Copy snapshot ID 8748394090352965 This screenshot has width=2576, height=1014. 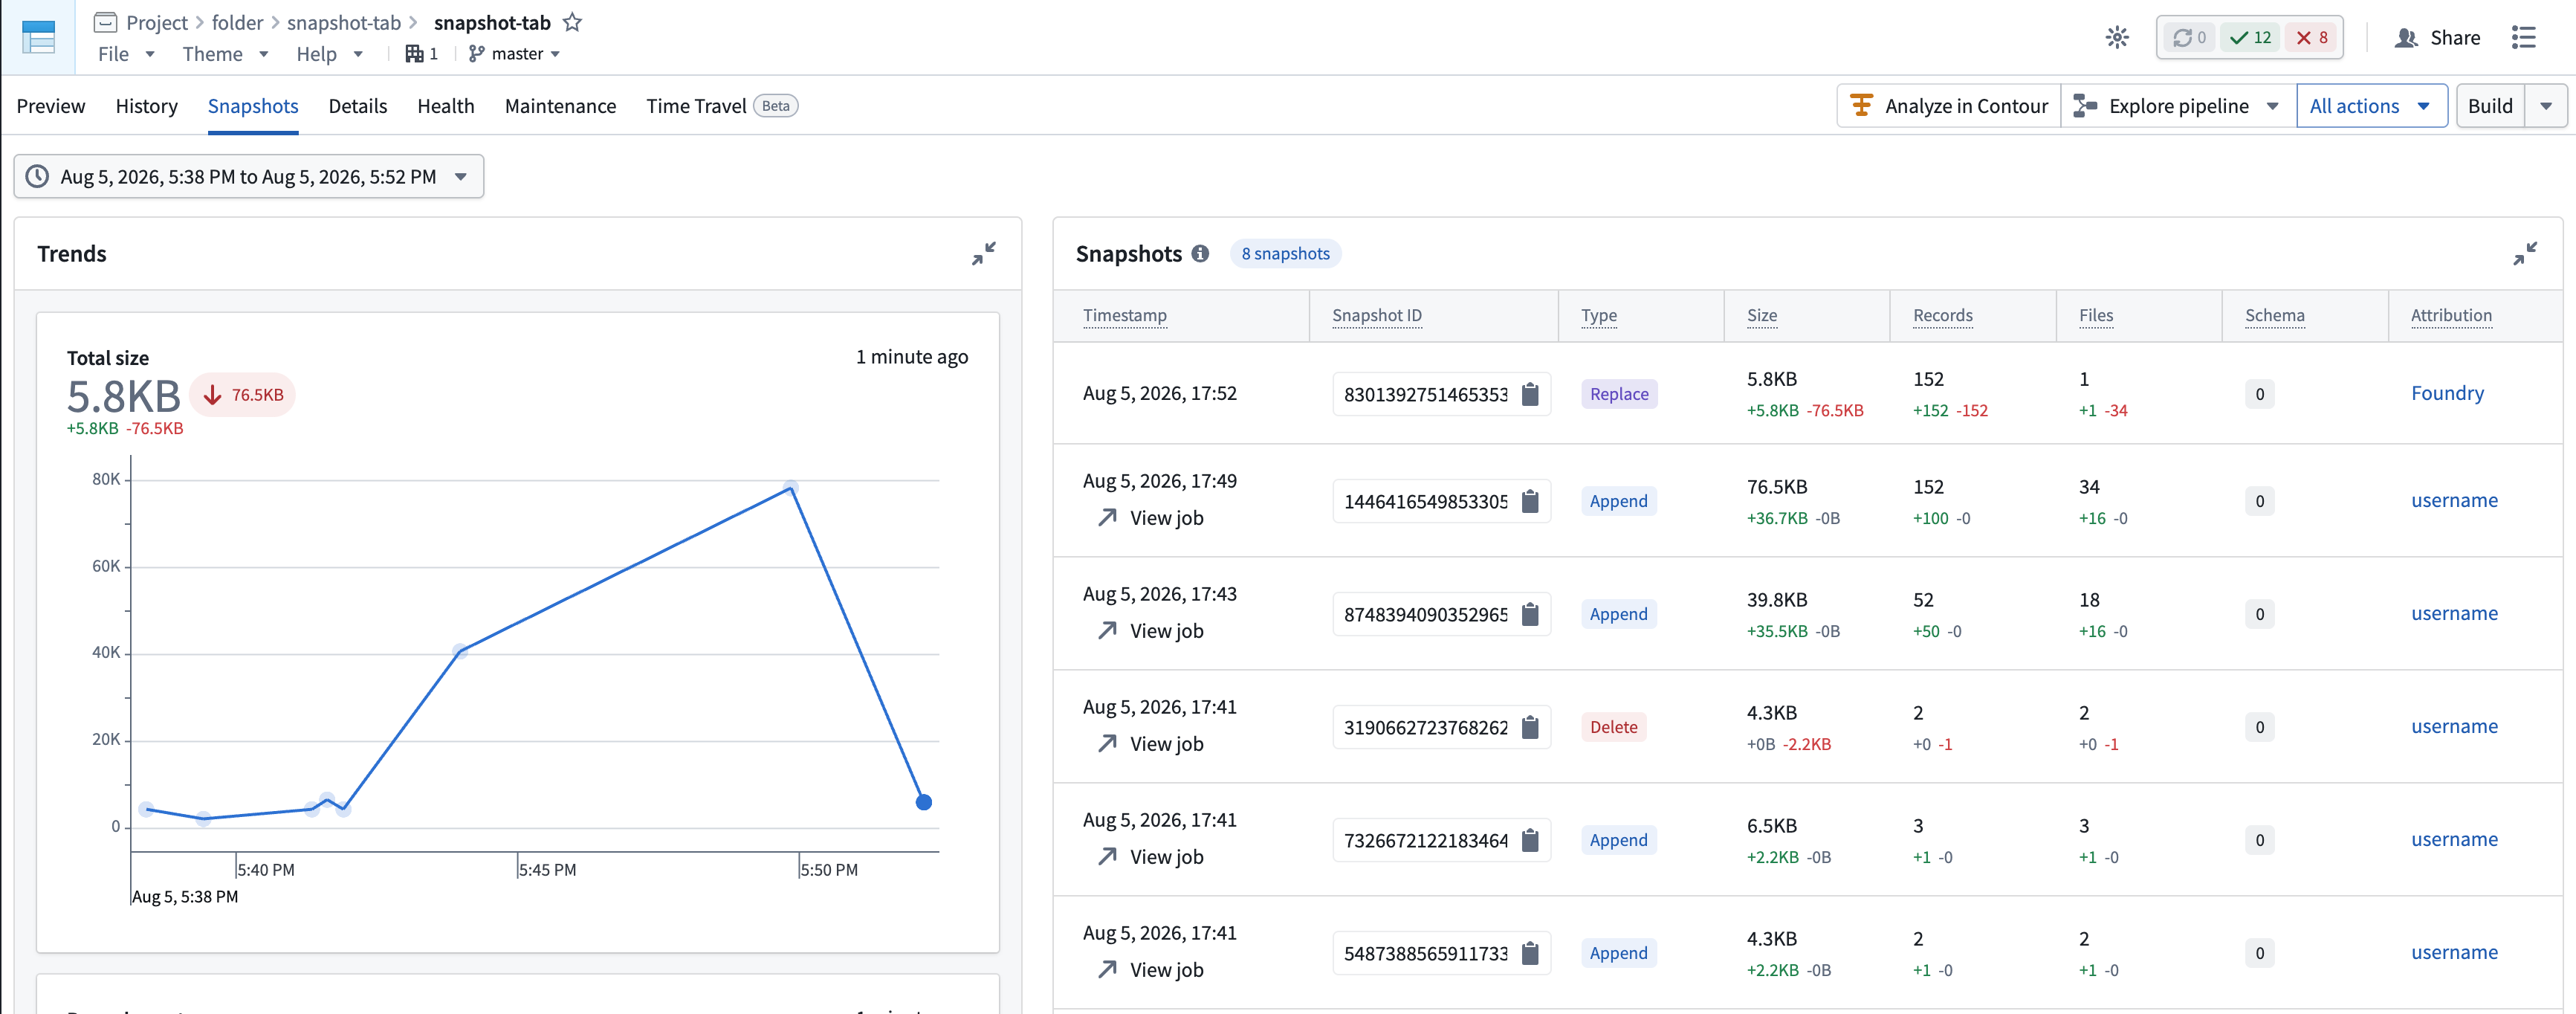point(1530,614)
